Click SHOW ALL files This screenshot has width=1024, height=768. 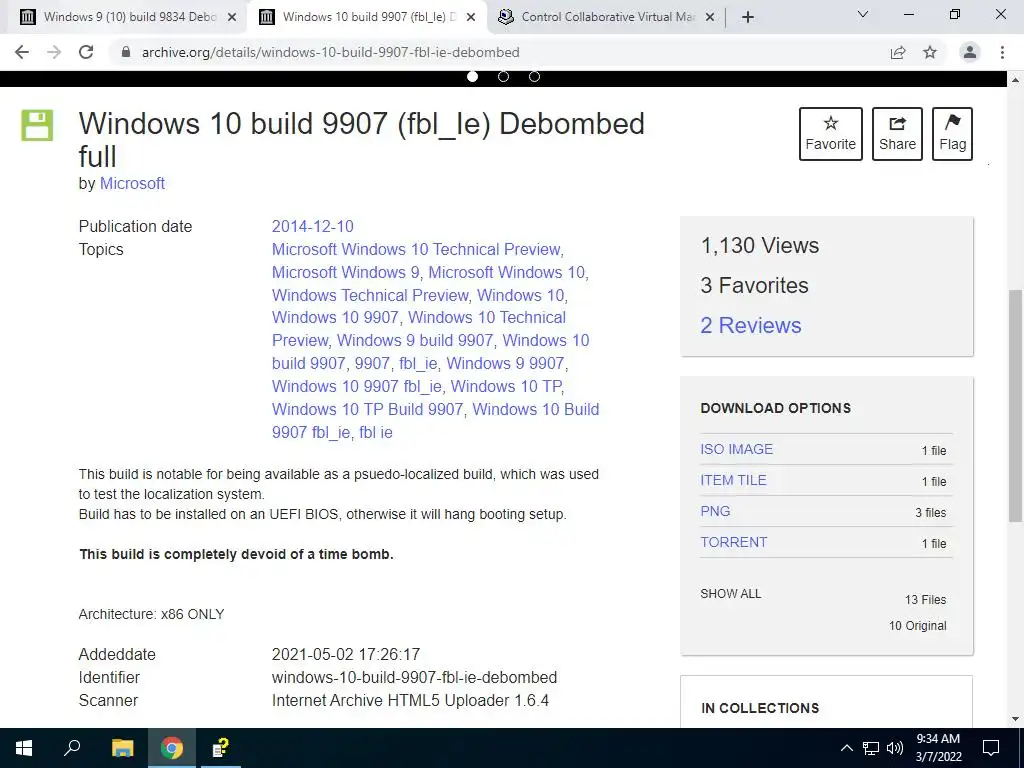coord(731,594)
